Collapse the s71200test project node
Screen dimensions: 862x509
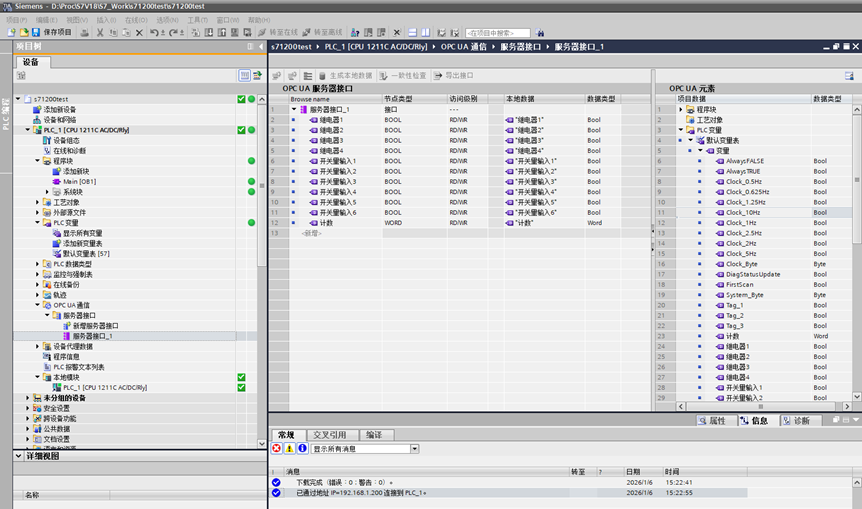(18, 99)
